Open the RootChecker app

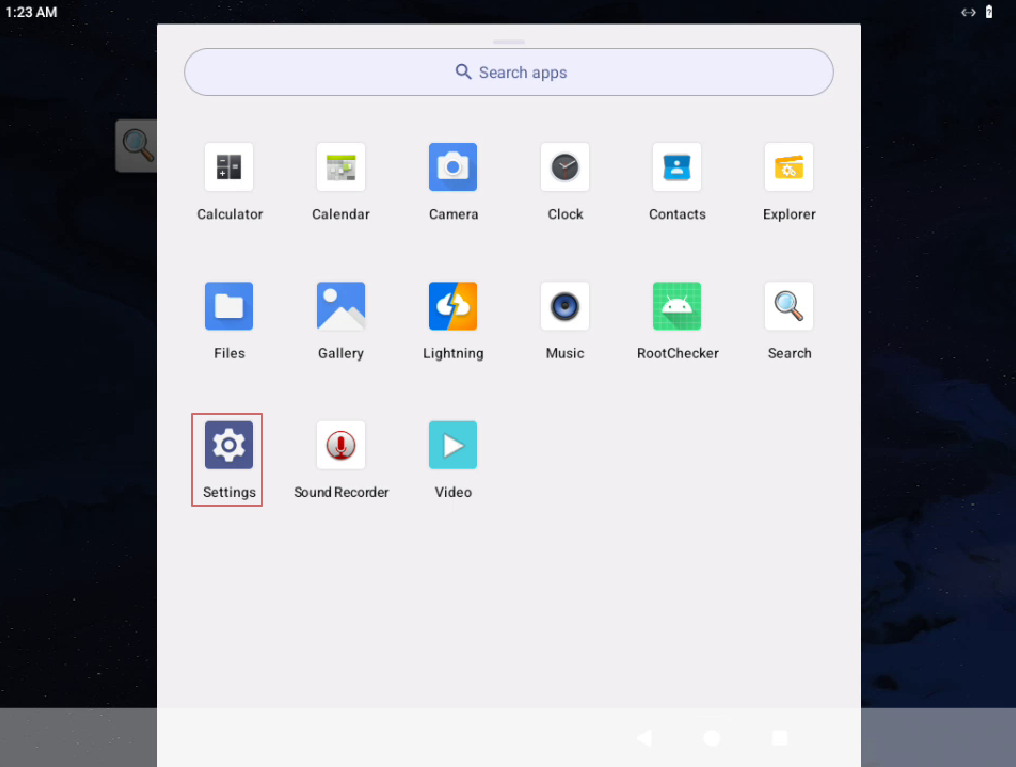[677, 307]
